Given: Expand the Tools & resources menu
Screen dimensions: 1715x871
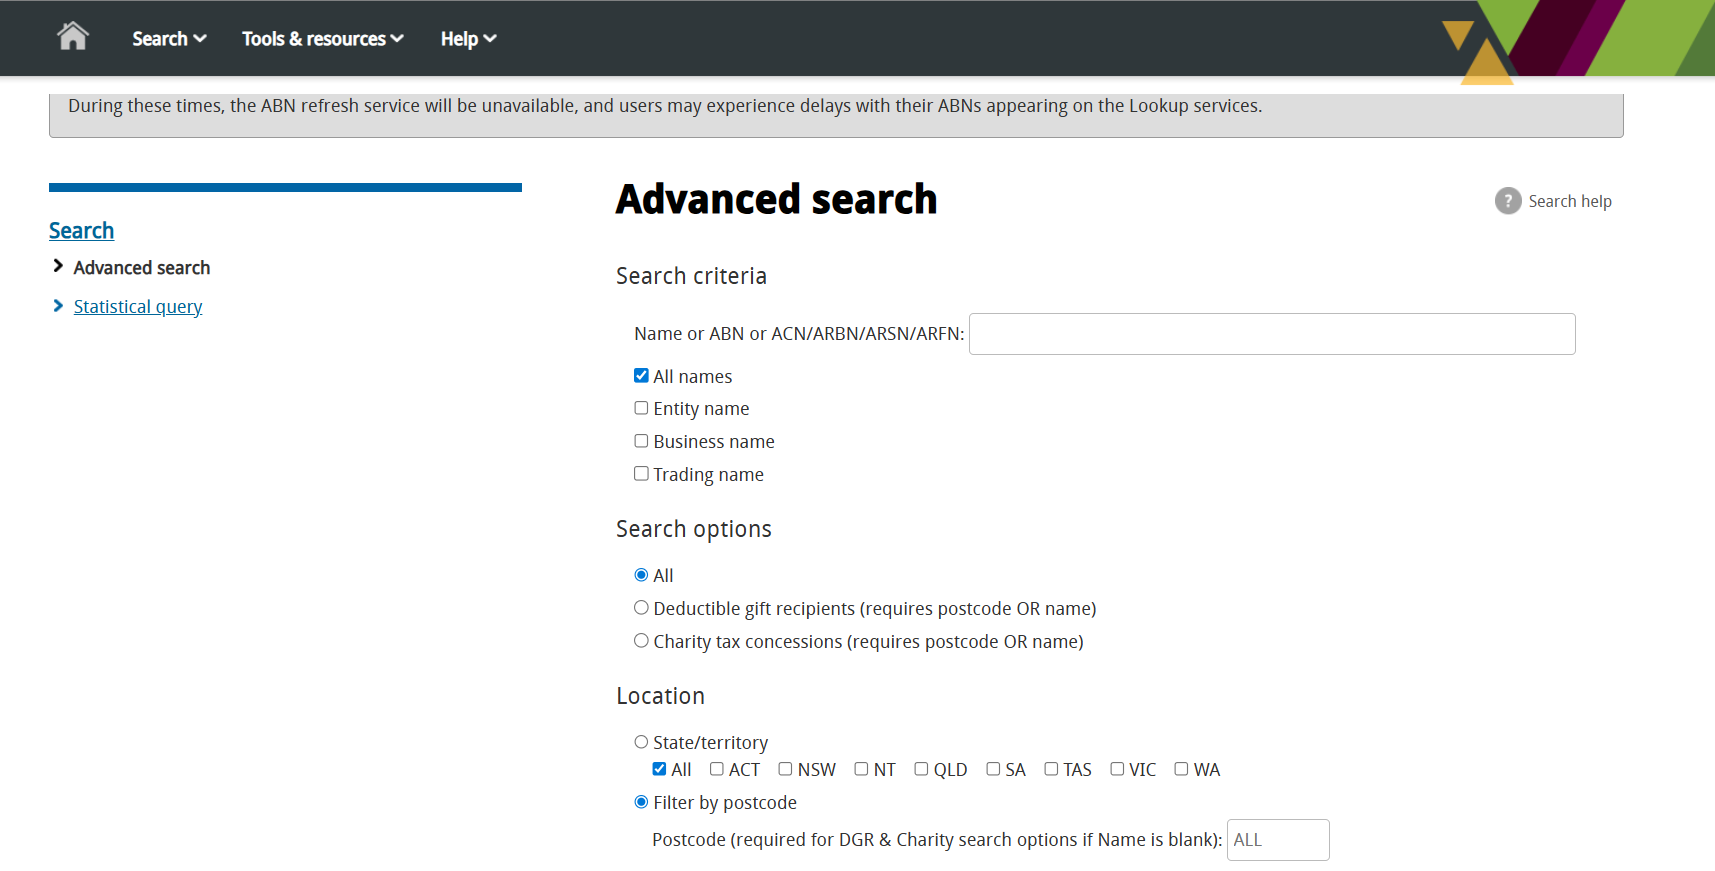Looking at the screenshot, I should click(x=323, y=39).
